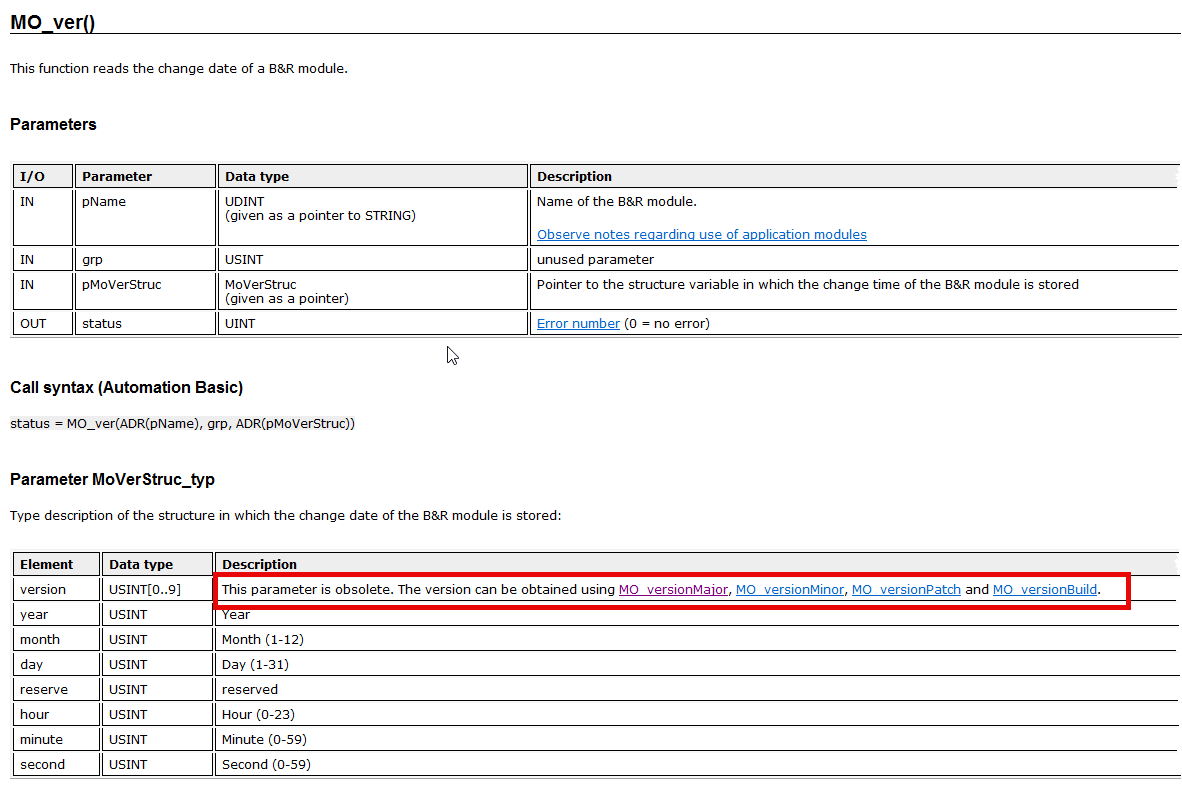This screenshot has height=796, width=1182.
Task: Click the Element column header
Action: 57,564
